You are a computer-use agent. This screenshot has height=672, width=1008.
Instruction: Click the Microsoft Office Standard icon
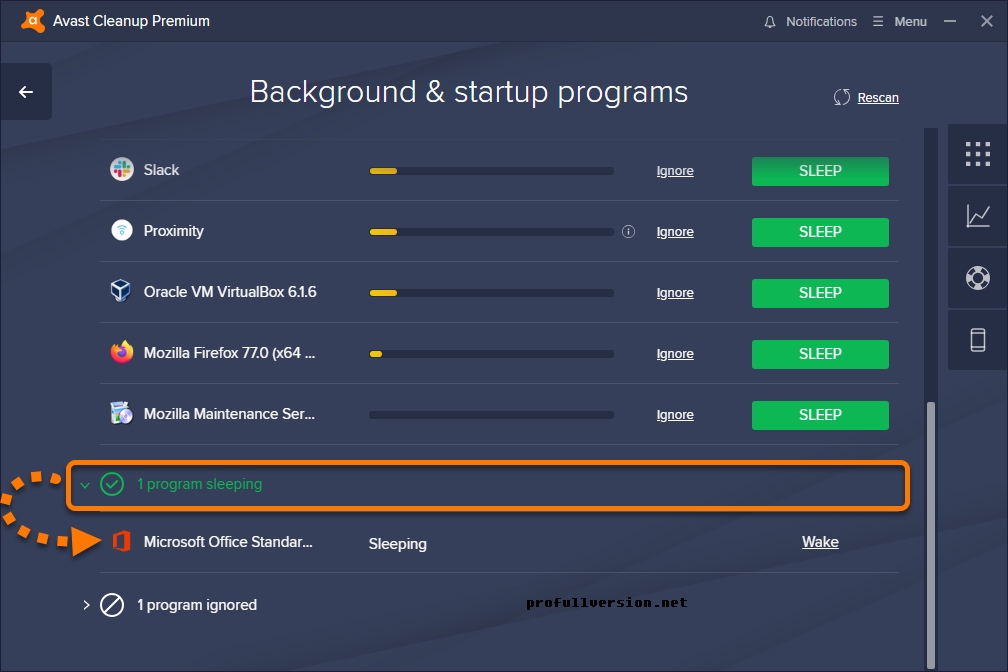coord(122,541)
